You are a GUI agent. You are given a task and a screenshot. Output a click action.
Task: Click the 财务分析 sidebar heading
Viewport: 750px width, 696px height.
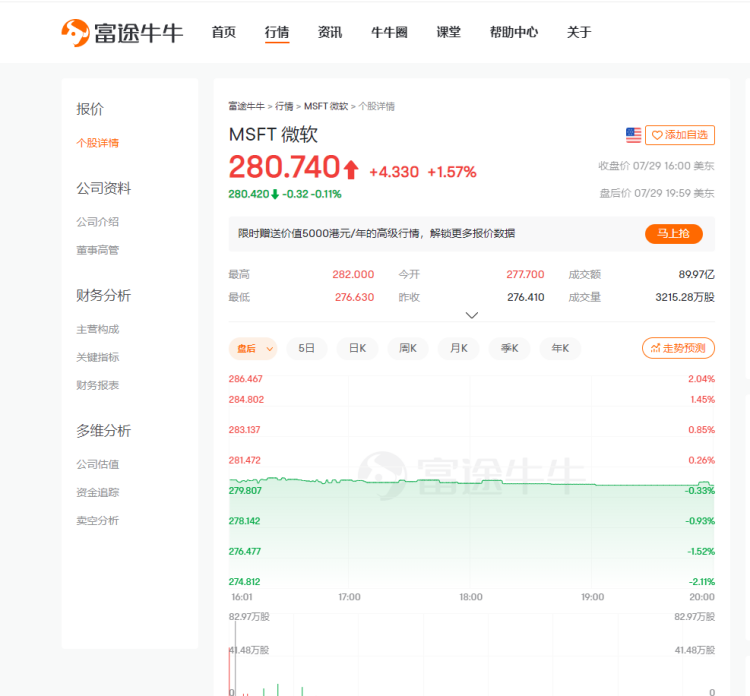104,296
